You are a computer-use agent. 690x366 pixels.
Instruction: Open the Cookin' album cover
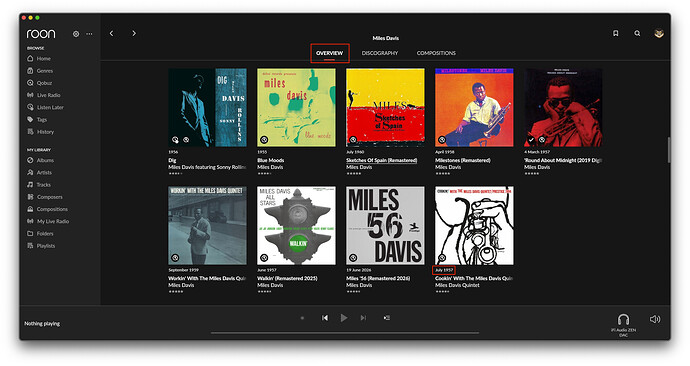(x=474, y=225)
